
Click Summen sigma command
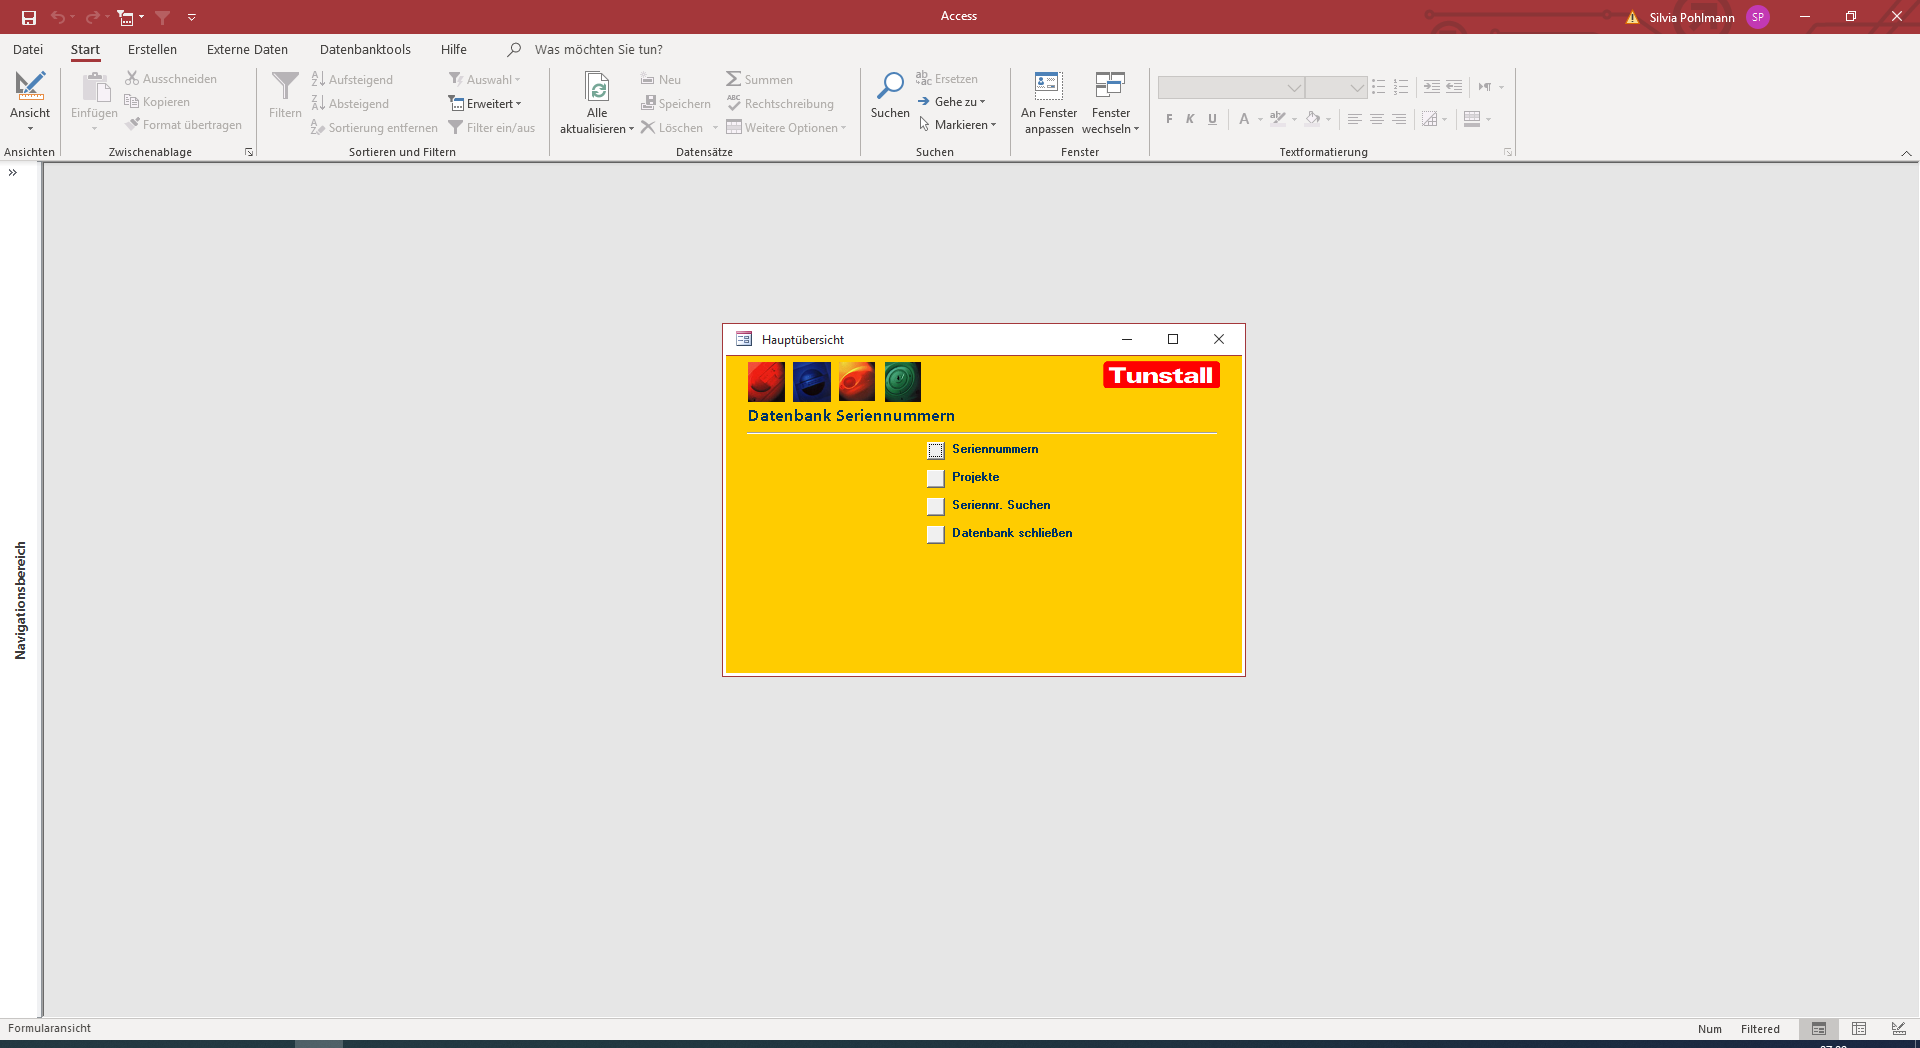point(760,80)
